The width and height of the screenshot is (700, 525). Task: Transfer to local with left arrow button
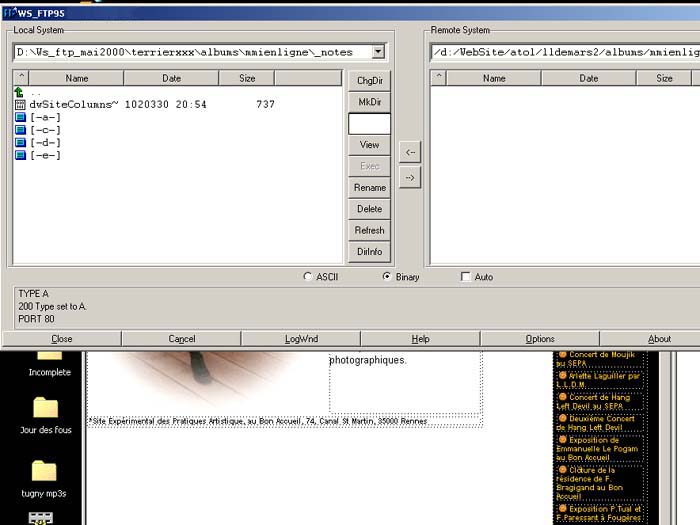pyautogui.click(x=410, y=152)
